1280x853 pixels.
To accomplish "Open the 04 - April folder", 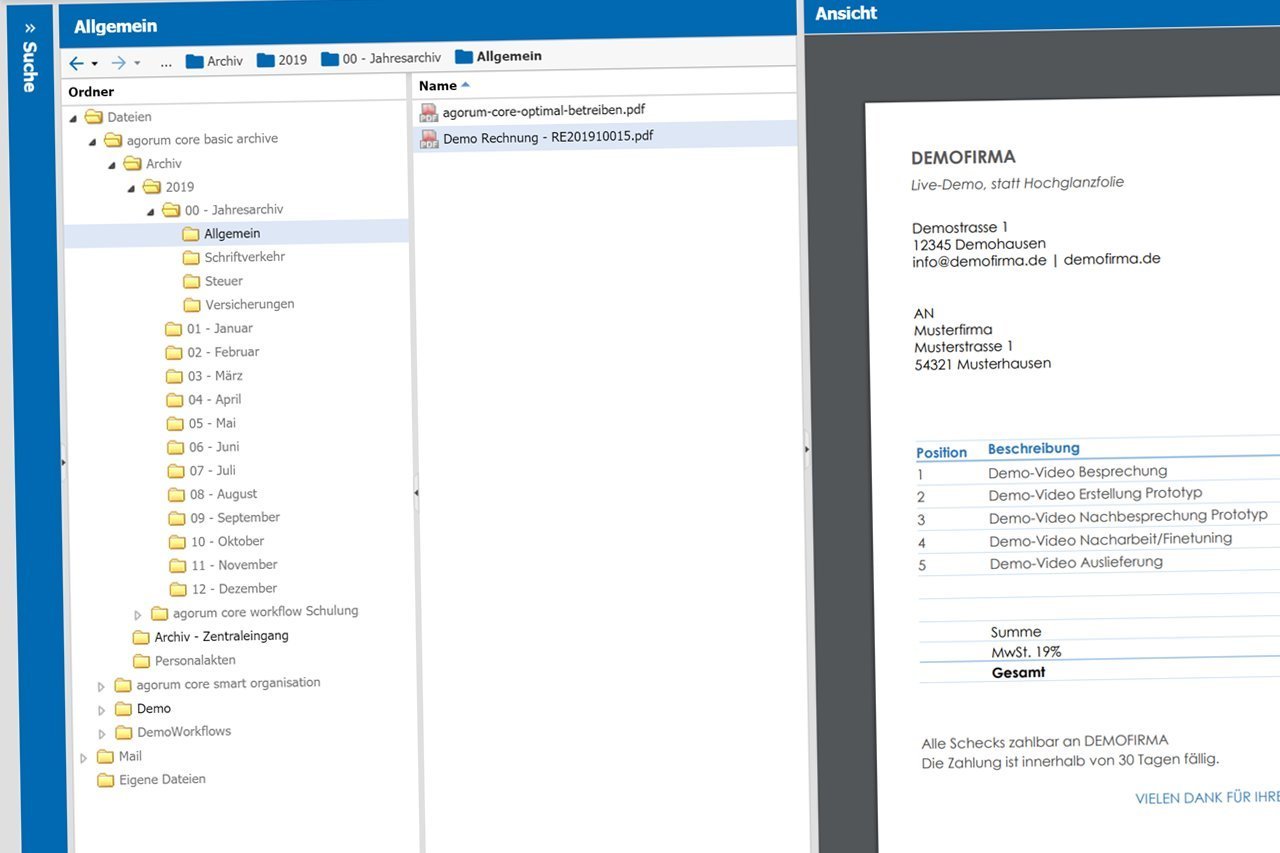I will pos(215,399).
